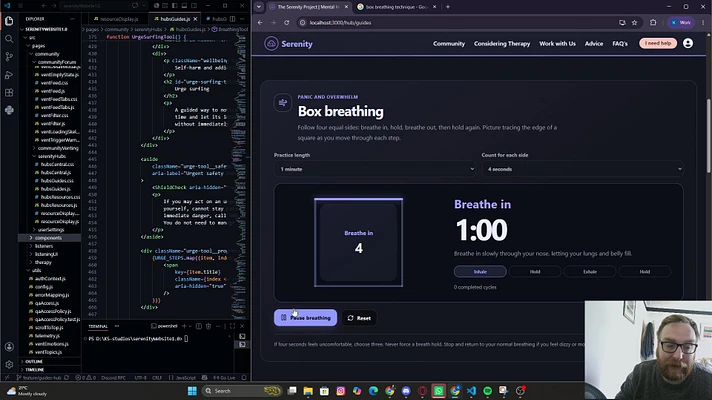Click the new terminal plus icon
712x400 pixels.
pyautogui.click(x=184, y=326)
